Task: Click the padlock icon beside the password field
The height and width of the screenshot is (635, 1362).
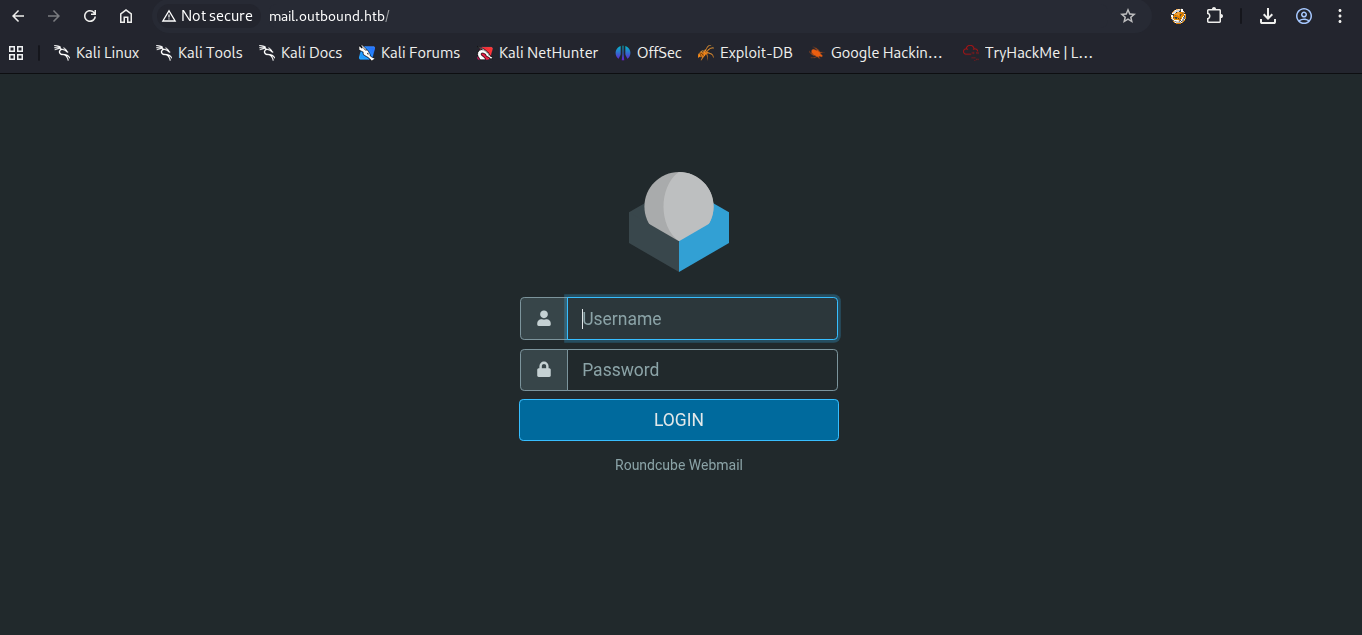Action: click(543, 369)
